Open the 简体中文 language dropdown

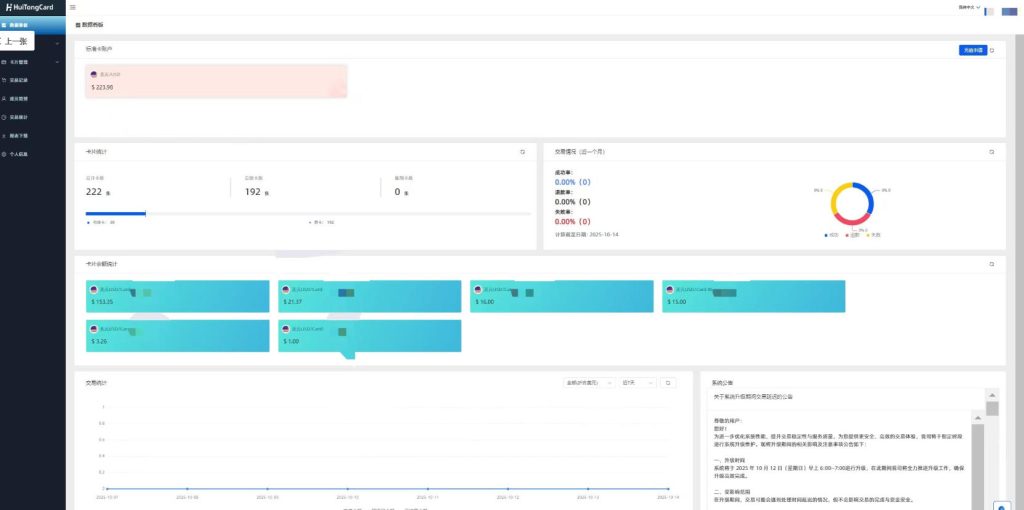coord(967,7)
